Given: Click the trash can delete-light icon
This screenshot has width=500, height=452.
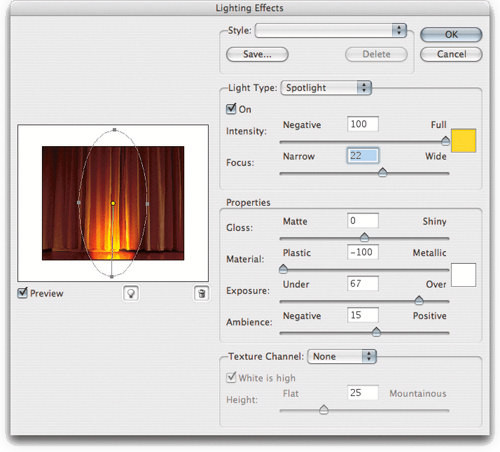Looking at the screenshot, I should 201,293.
